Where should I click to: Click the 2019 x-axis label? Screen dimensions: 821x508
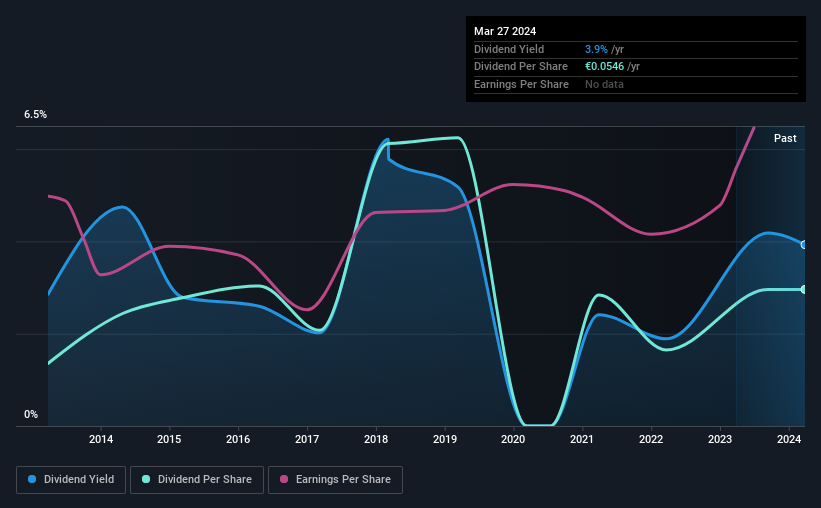point(445,439)
